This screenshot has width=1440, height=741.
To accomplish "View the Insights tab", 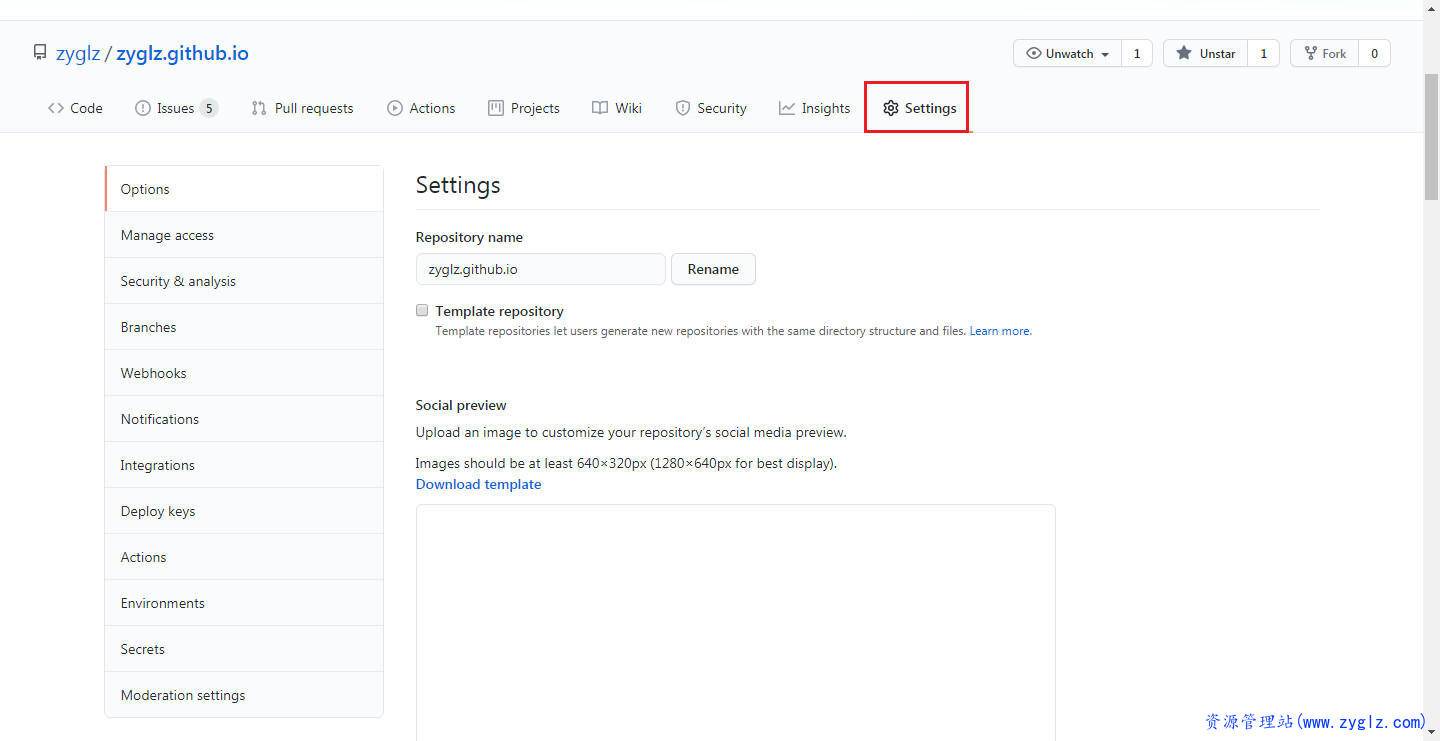I will (815, 108).
